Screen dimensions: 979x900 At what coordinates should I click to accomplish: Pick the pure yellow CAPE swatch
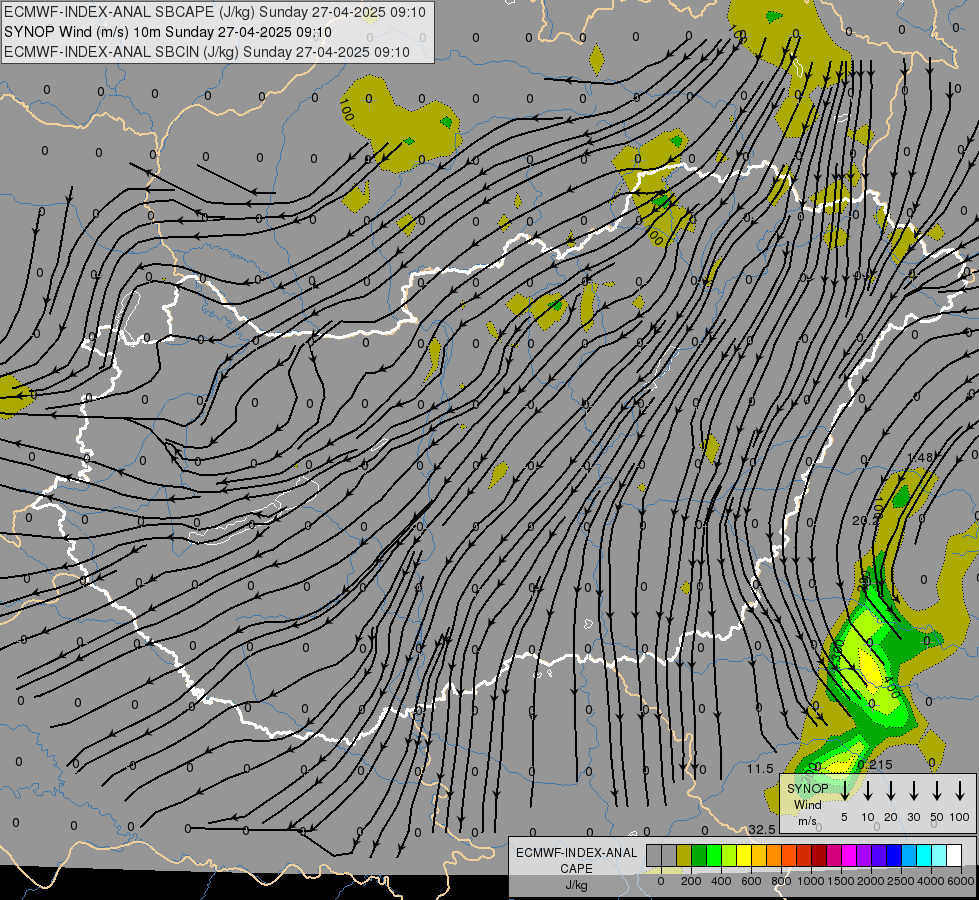tap(744, 855)
